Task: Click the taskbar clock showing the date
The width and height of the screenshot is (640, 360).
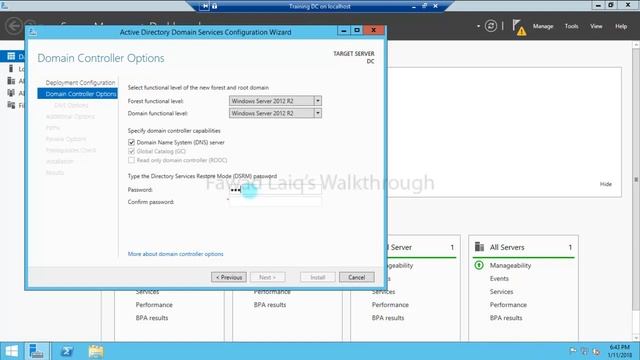Action: pos(620,351)
